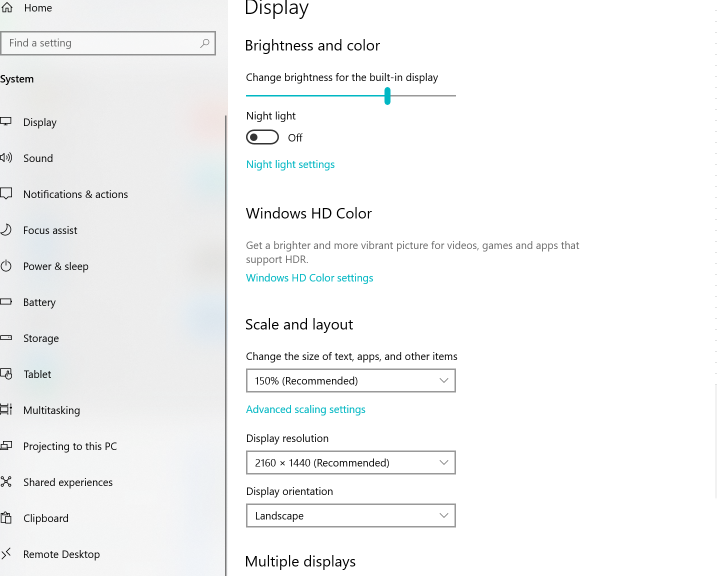Screen dimensions: 717x576
Task: Click the Battery icon in sidebar
Action: pos(6,302)
